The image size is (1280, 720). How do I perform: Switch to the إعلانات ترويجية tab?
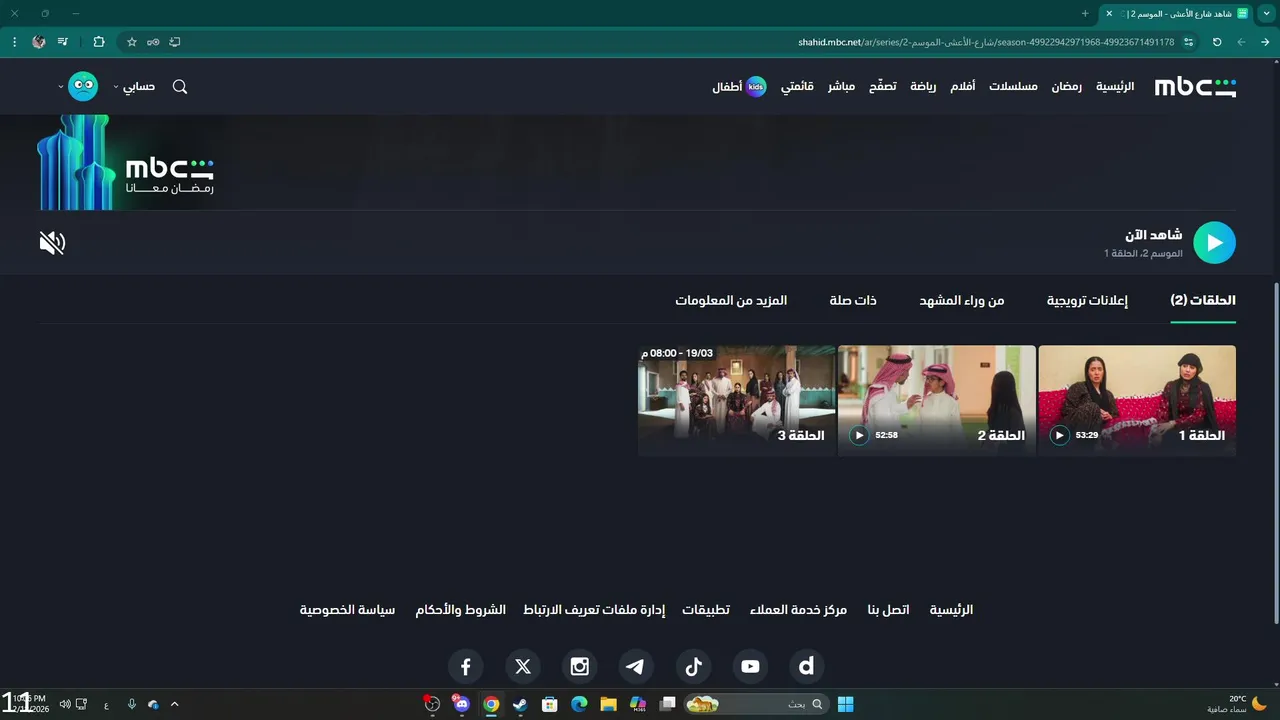[x=1087, y=301]
